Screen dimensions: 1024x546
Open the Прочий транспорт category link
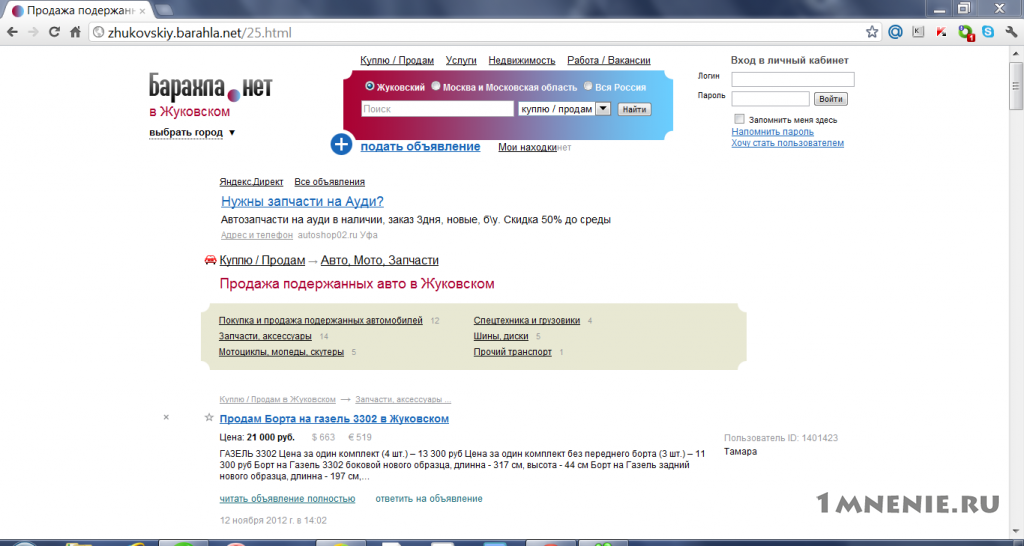coord(513,351)
